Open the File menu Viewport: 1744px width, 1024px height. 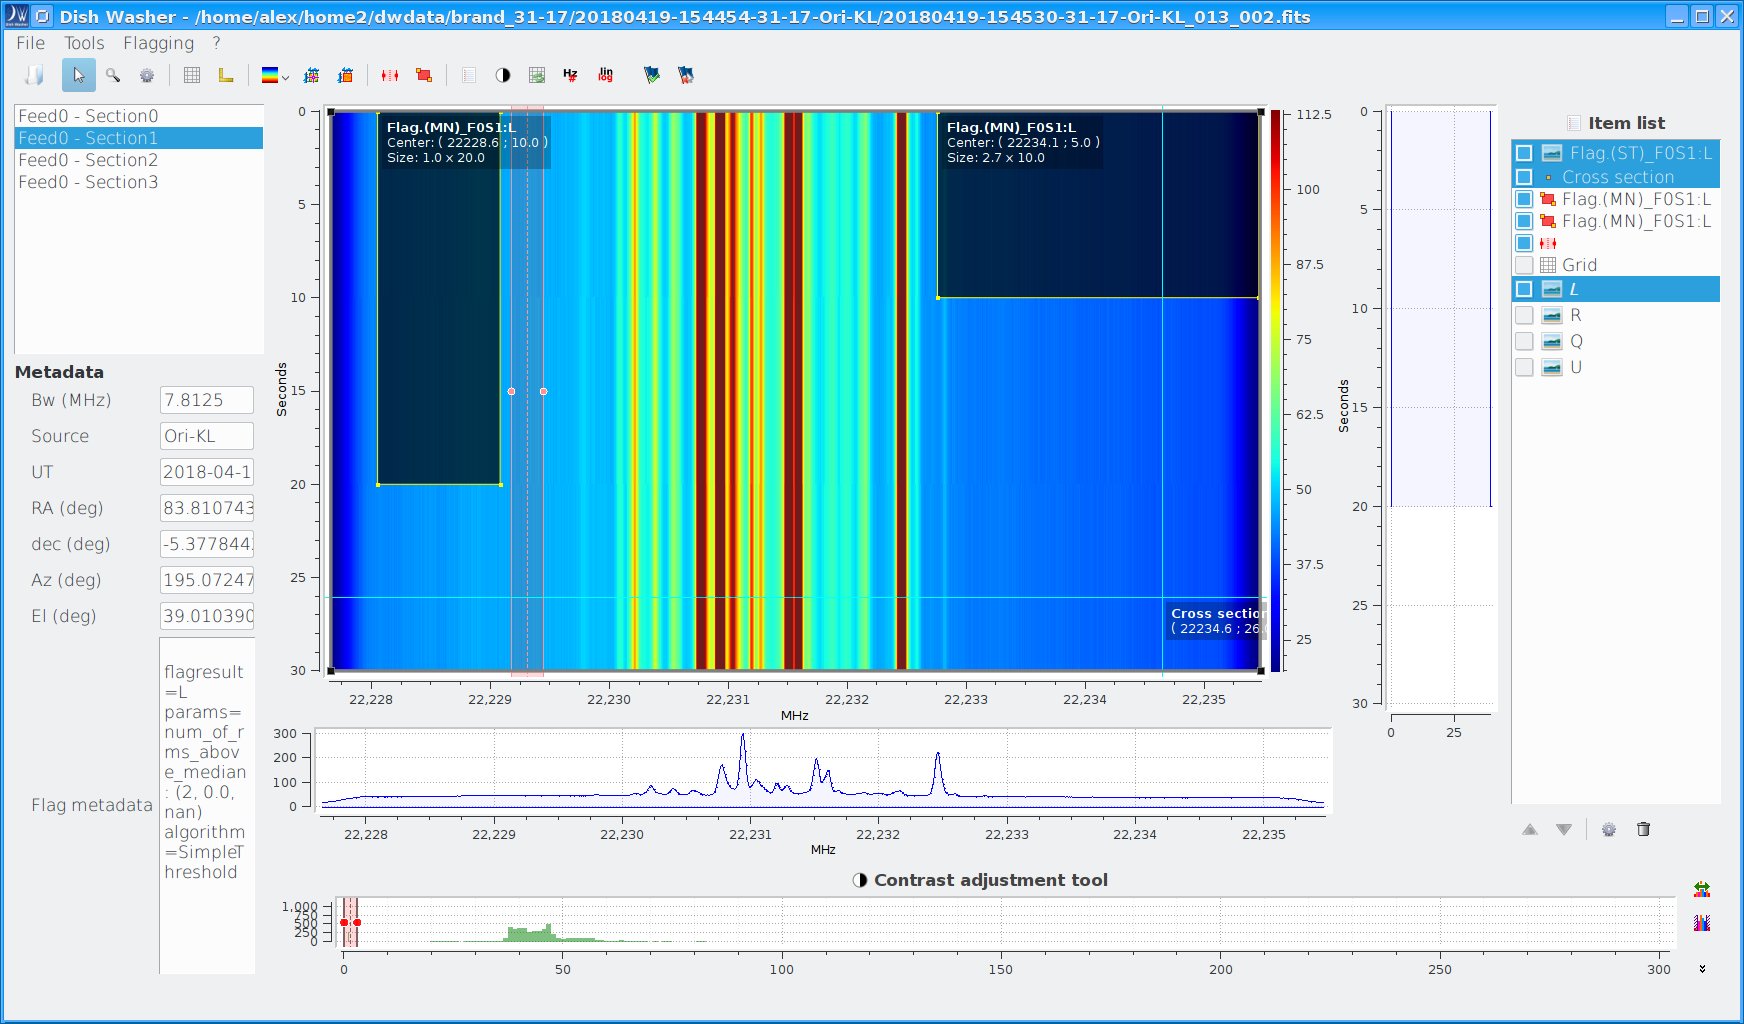pos(30,43)
